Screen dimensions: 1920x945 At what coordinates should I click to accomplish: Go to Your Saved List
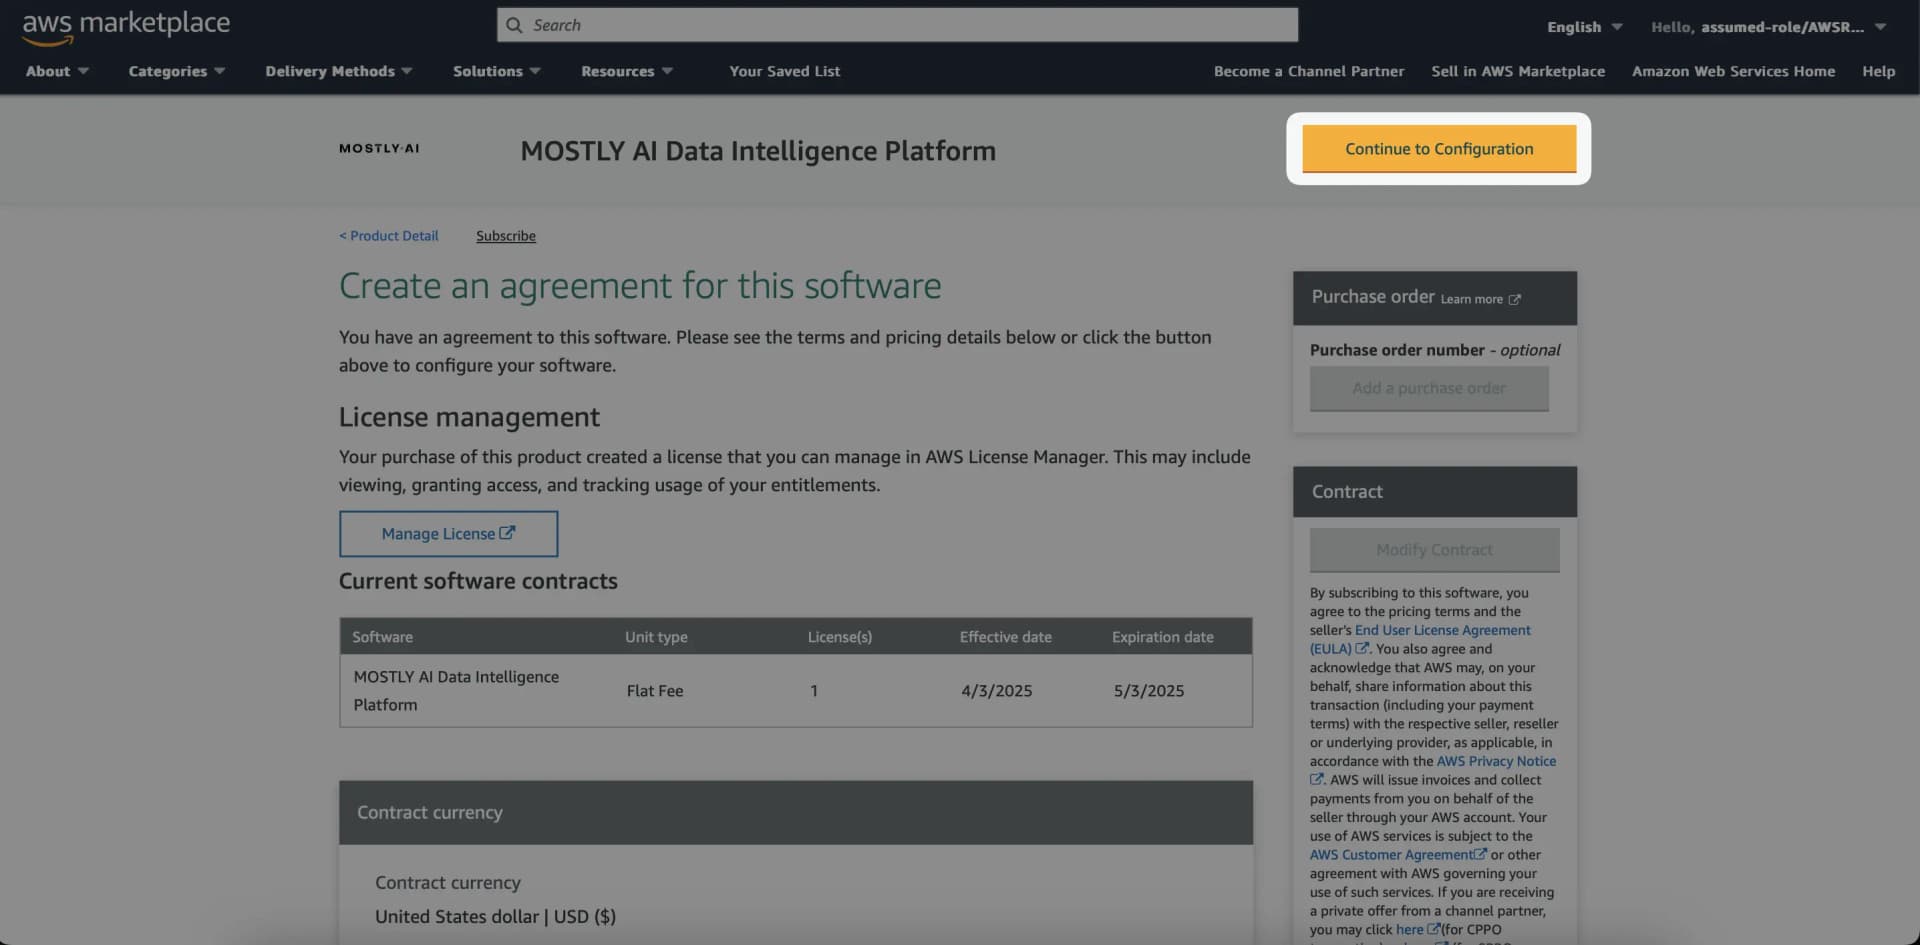point(785,71)
